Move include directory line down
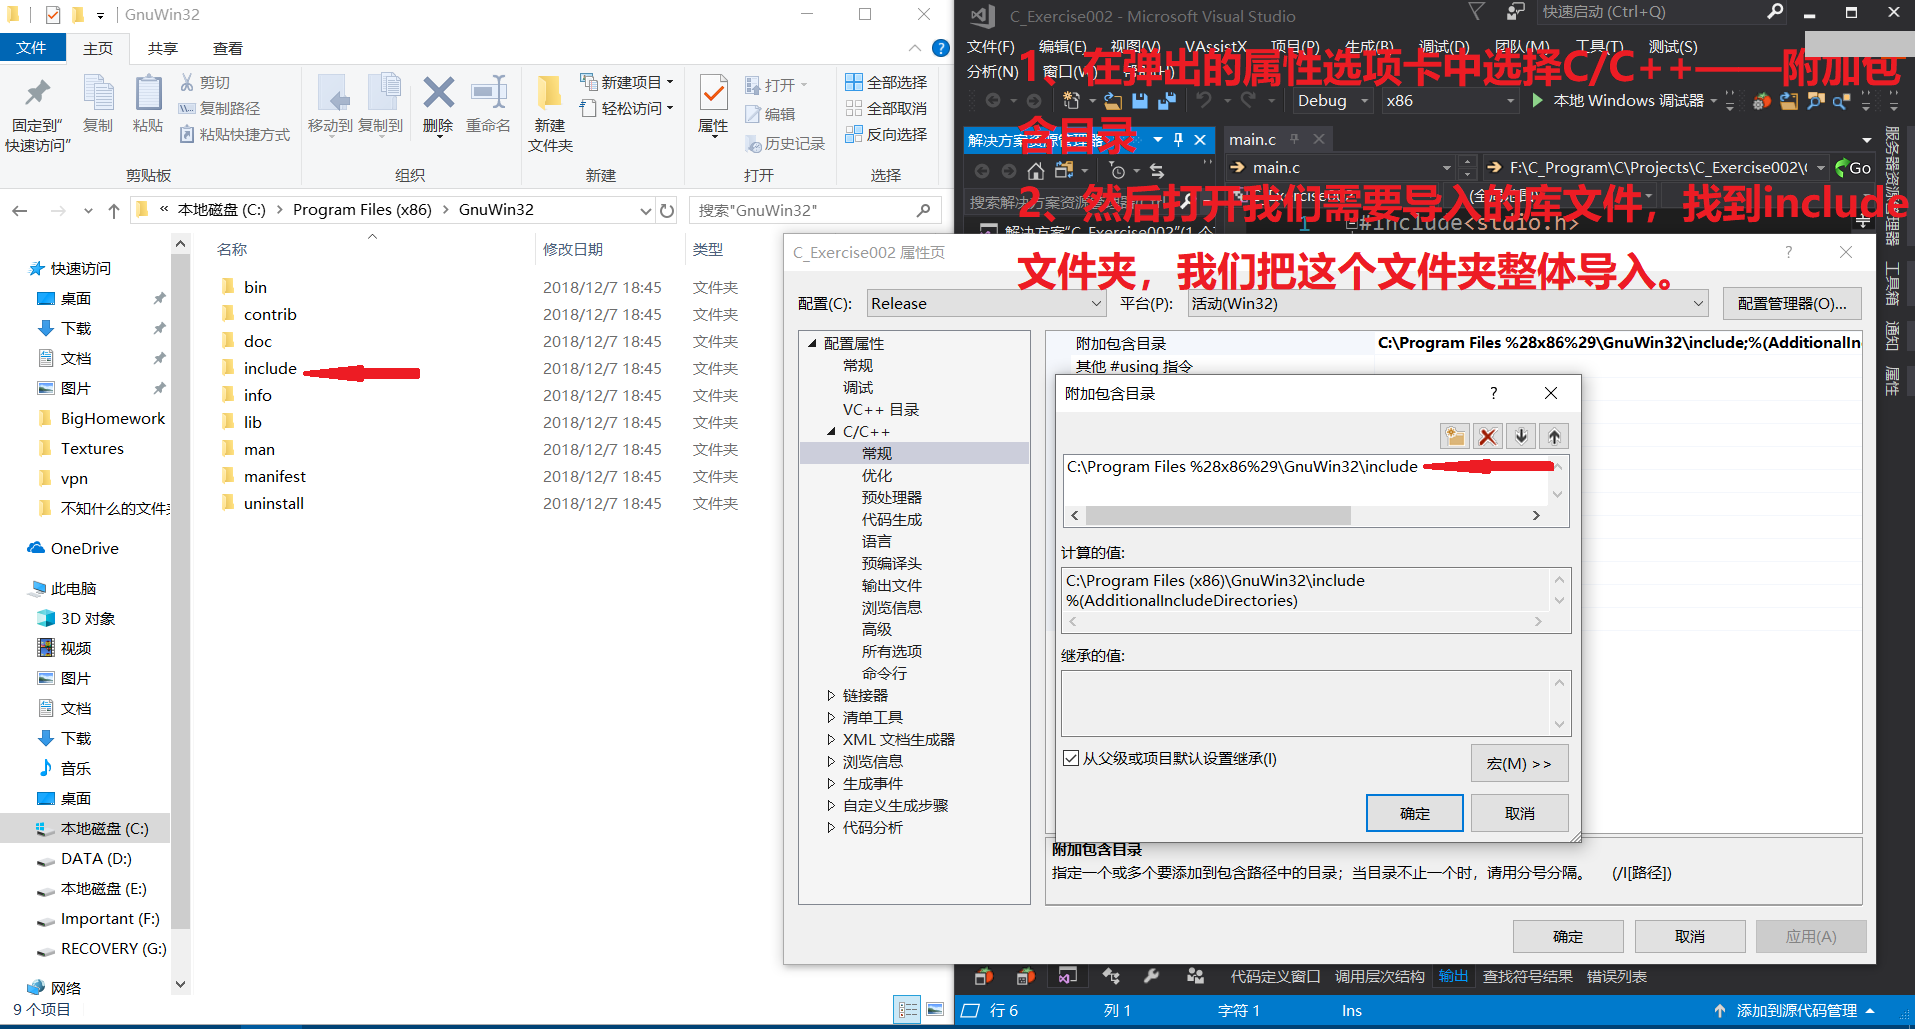This screenshot has width=1915, height=1029. [1521, 436]
